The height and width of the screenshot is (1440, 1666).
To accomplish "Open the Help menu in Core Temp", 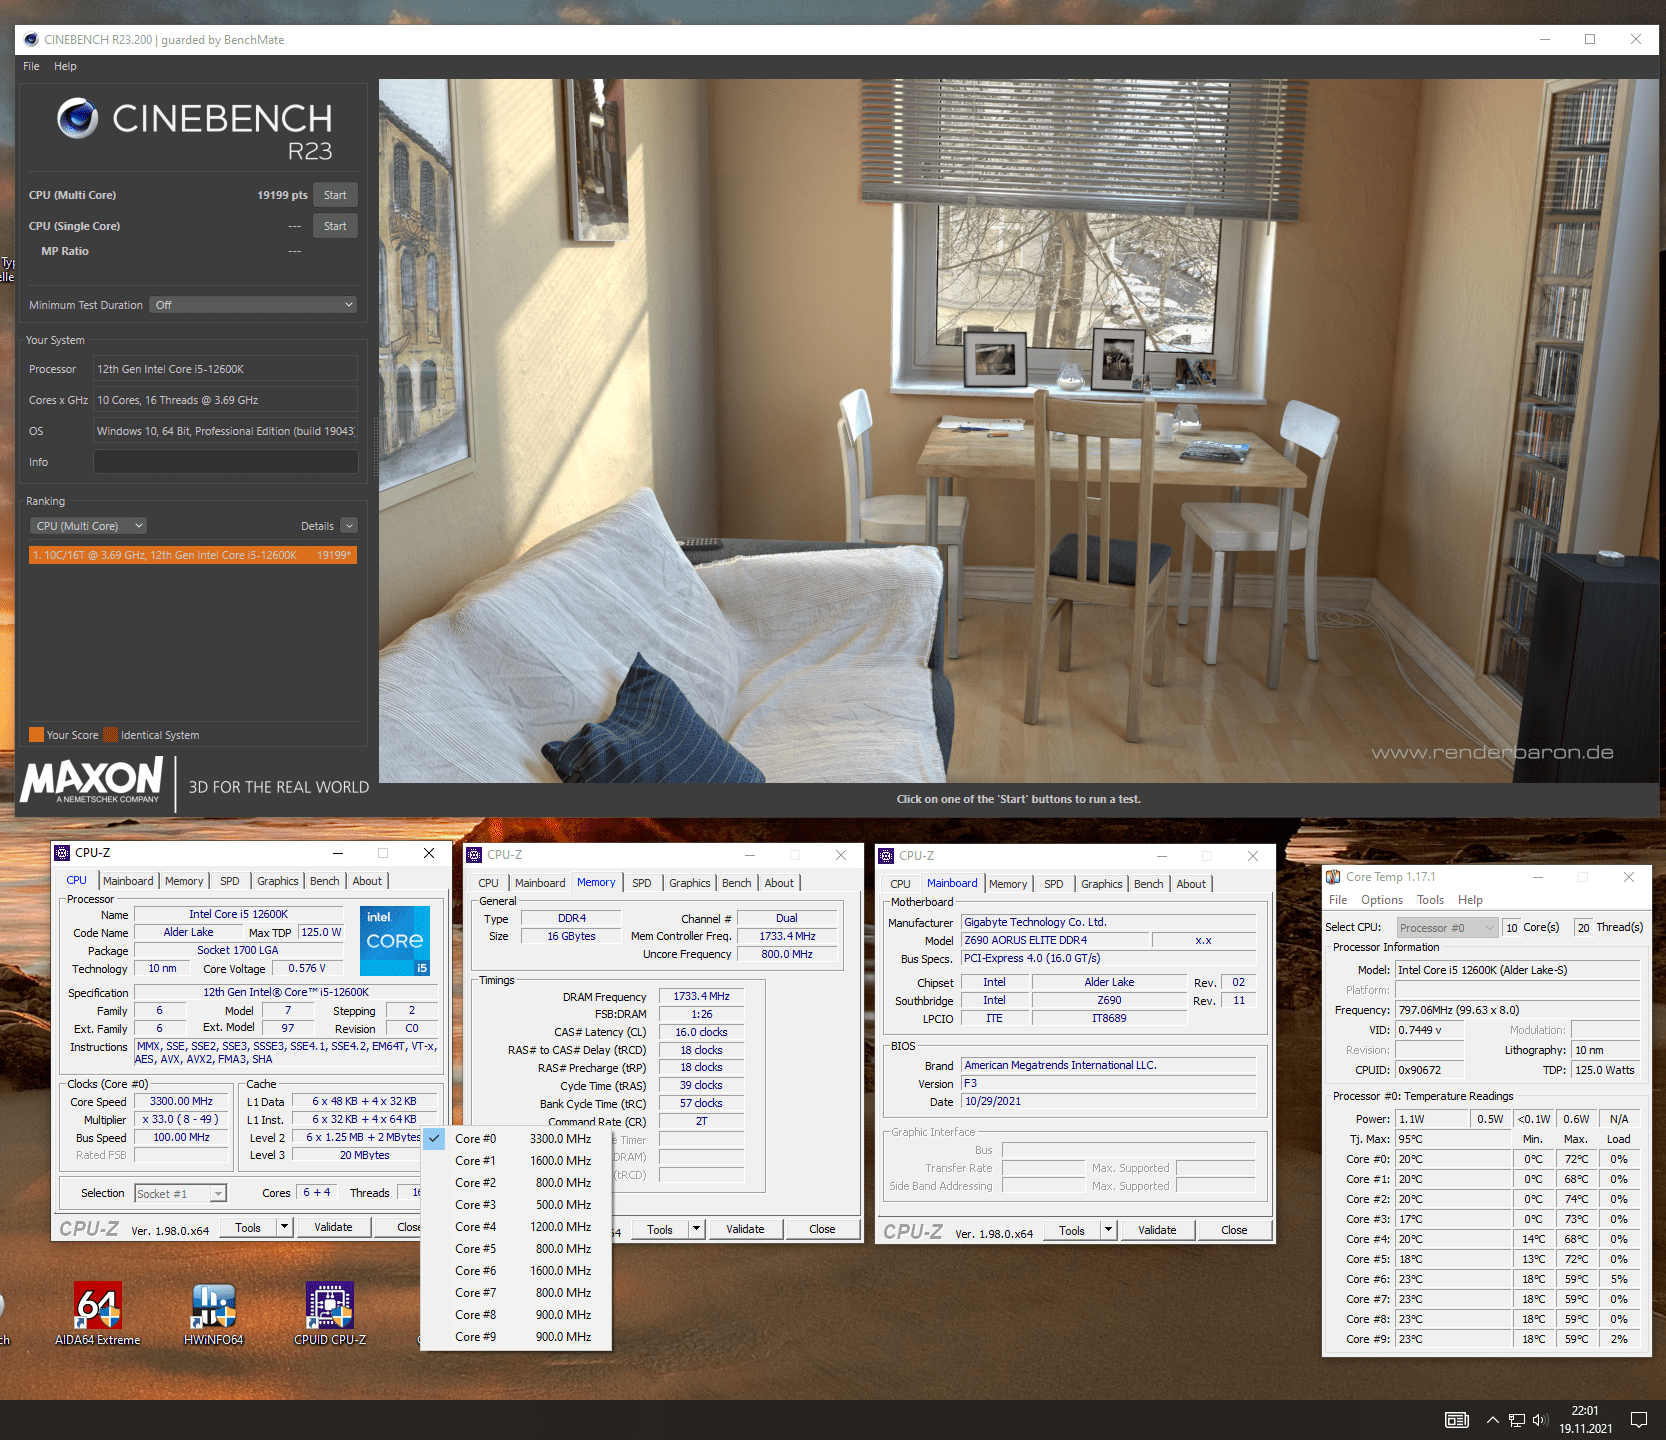I will [x=1470, y=900].
